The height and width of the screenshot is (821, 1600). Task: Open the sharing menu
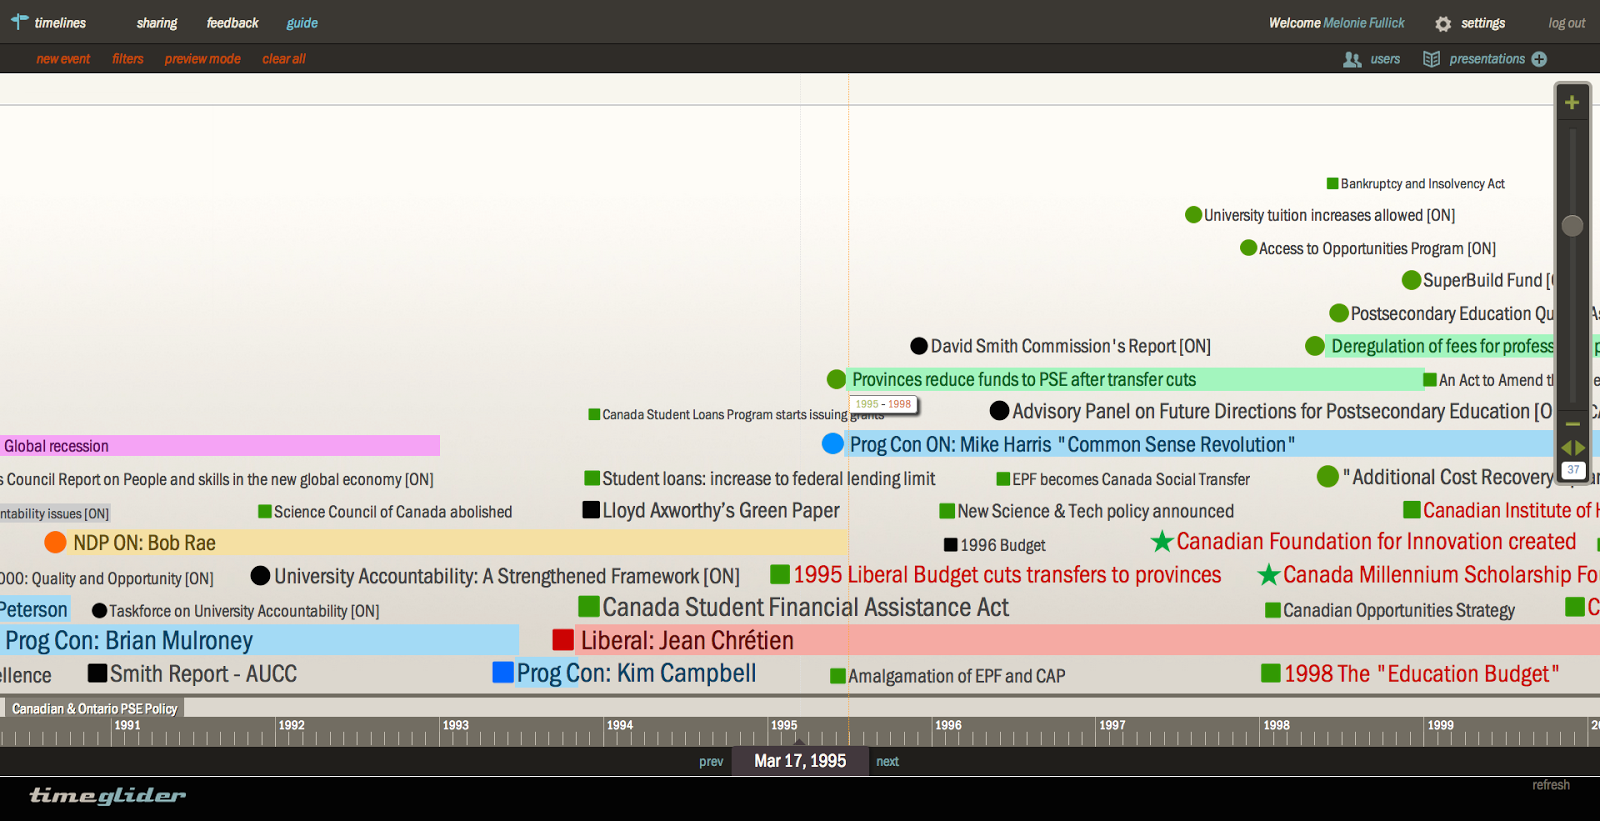click(x=157, y=23)
